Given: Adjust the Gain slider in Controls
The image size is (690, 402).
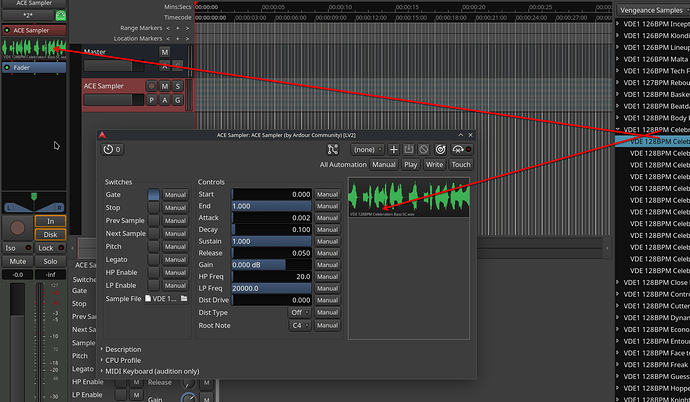Looking at the screenshot, I should 270,263.
